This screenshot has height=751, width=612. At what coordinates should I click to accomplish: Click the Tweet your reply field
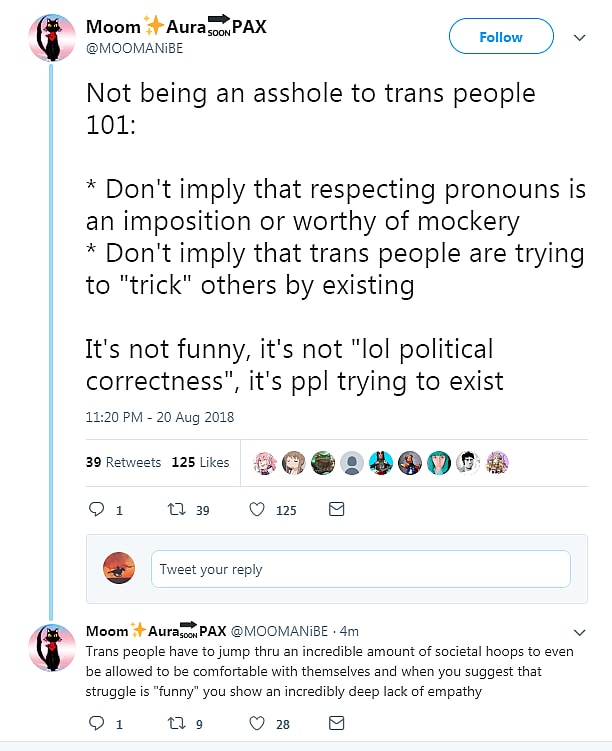click(360, 569)
